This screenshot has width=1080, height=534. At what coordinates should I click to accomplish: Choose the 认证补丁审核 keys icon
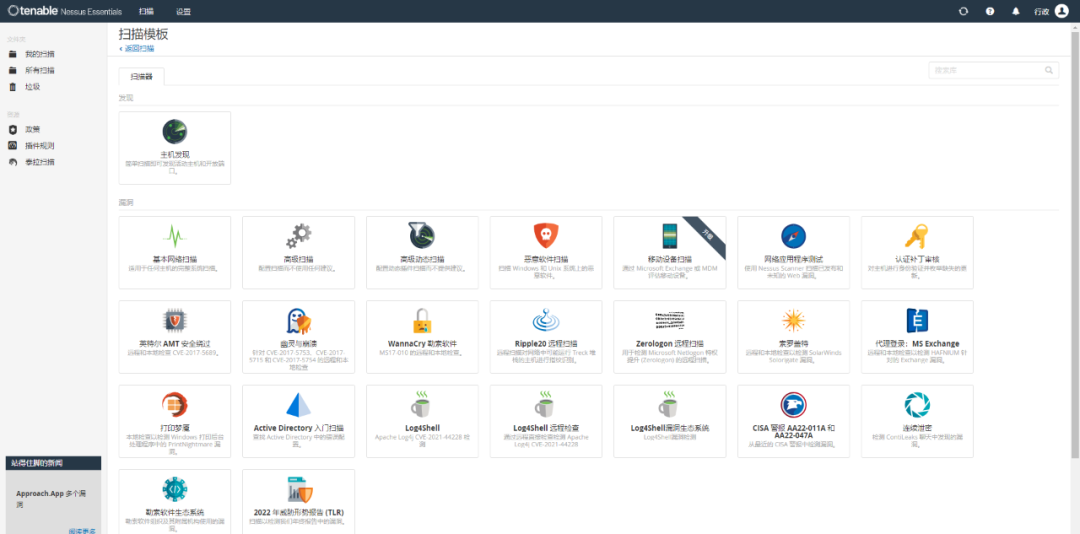[917, 236]
